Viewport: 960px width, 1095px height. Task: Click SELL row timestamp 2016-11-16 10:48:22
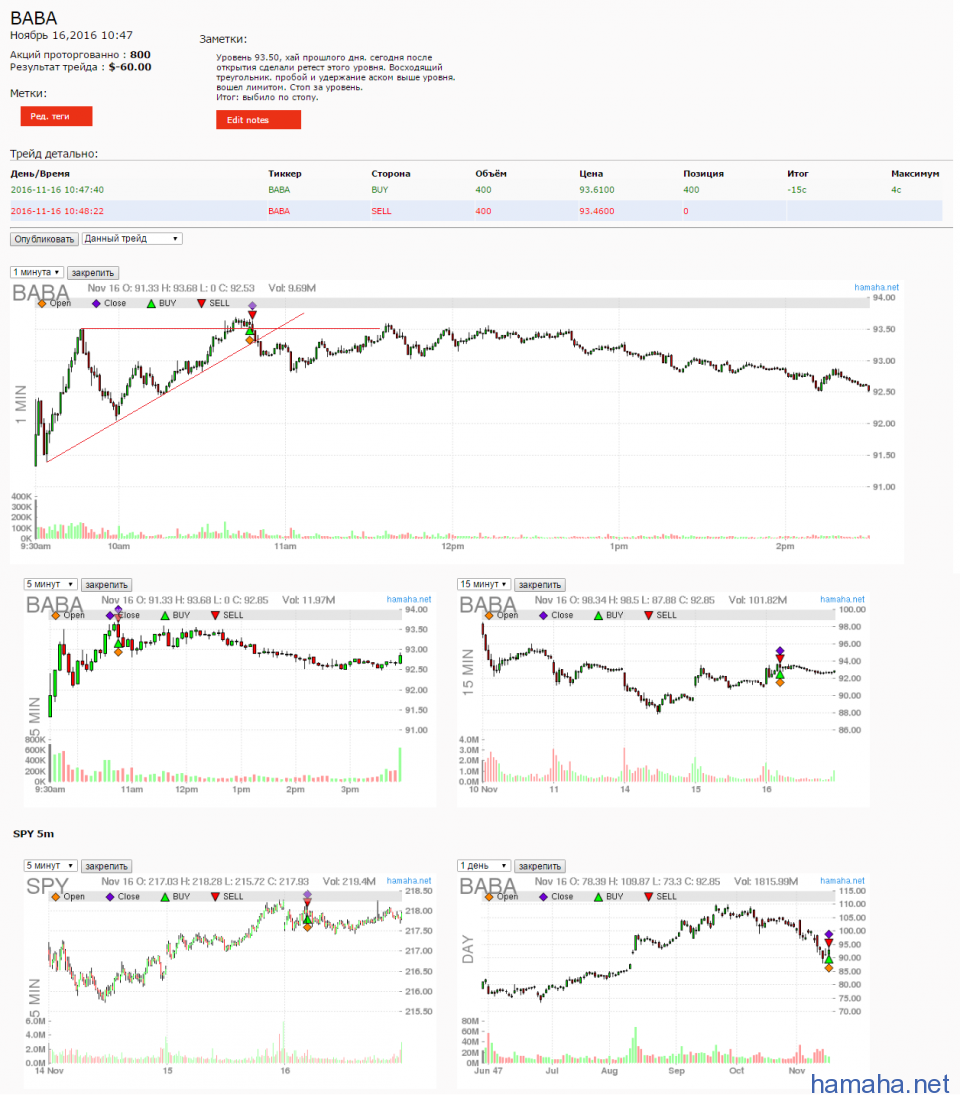tap(57, 211)
